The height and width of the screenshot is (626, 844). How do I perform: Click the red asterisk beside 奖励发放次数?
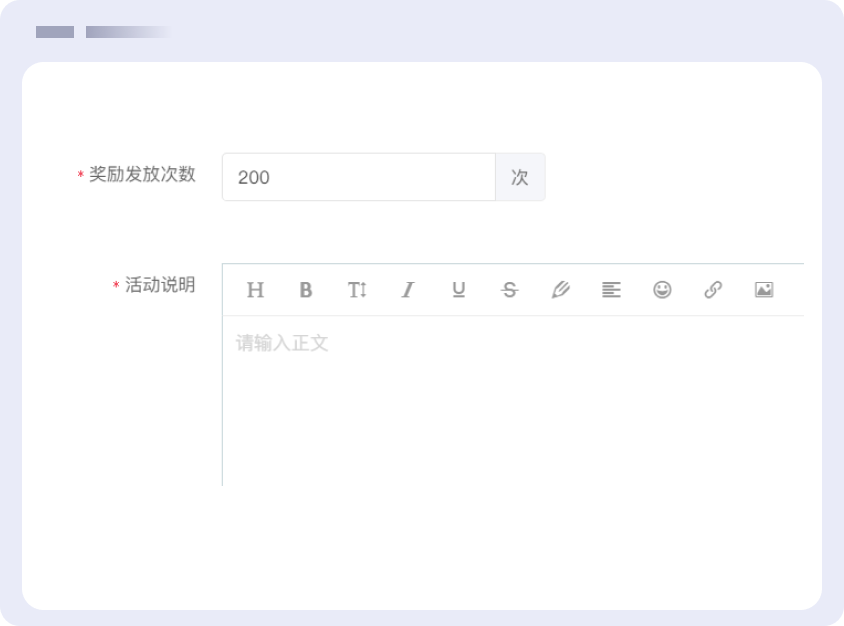80,176
